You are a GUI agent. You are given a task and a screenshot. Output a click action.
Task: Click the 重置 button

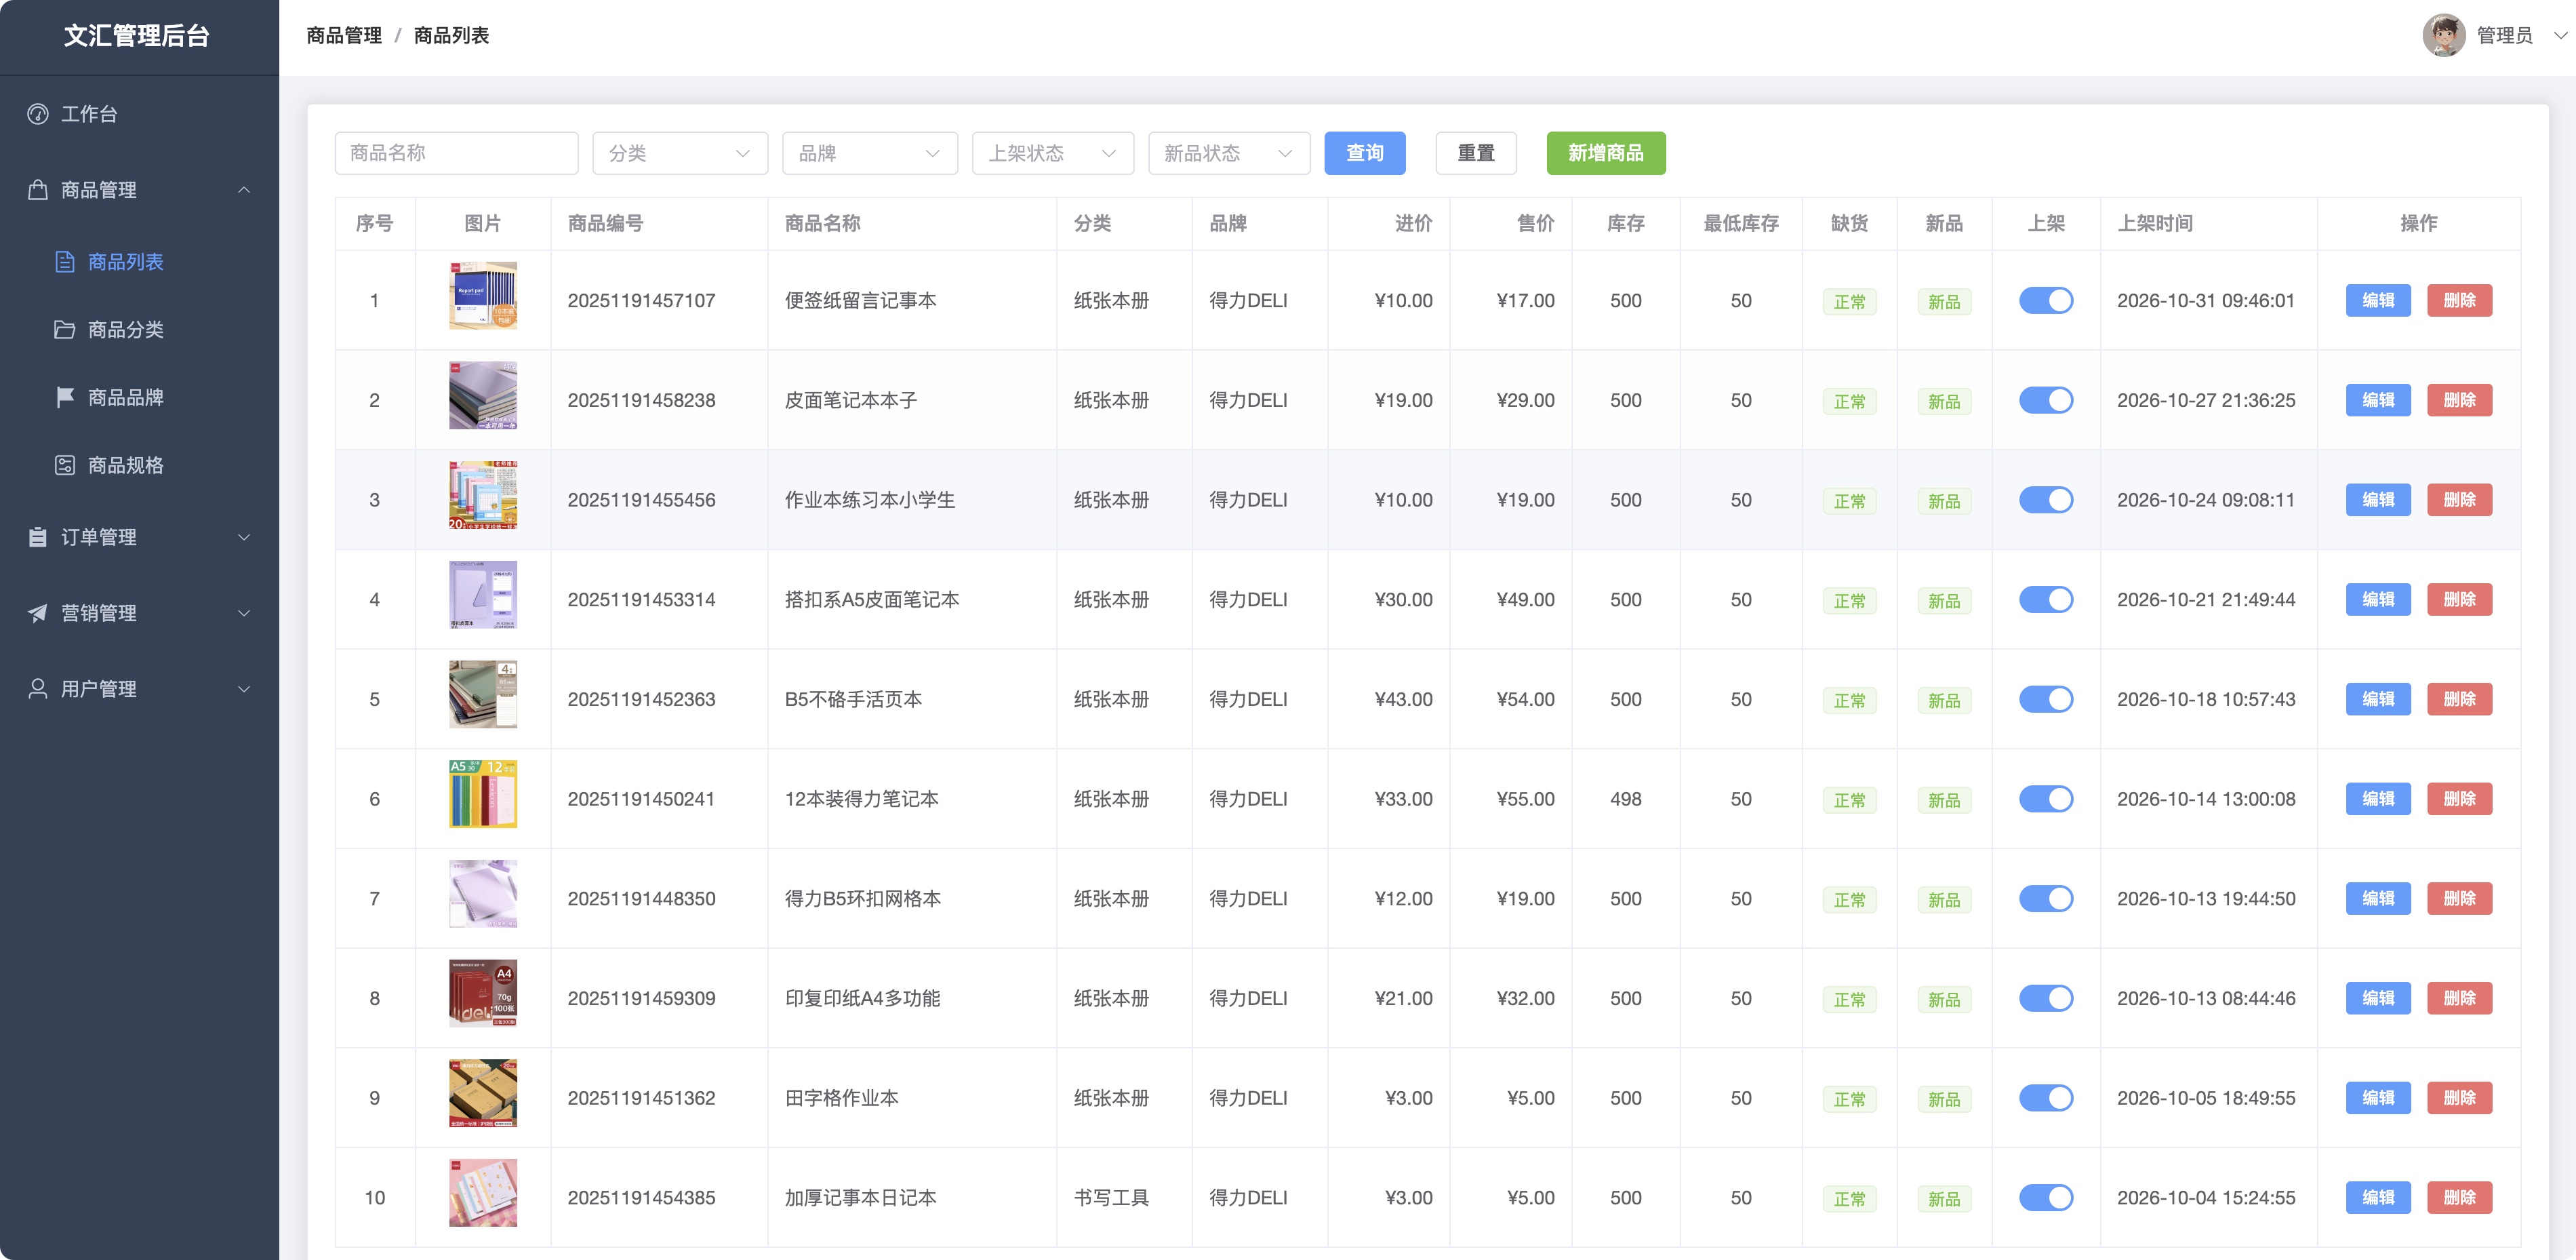pyautogui.click(x=1476, y=153)
